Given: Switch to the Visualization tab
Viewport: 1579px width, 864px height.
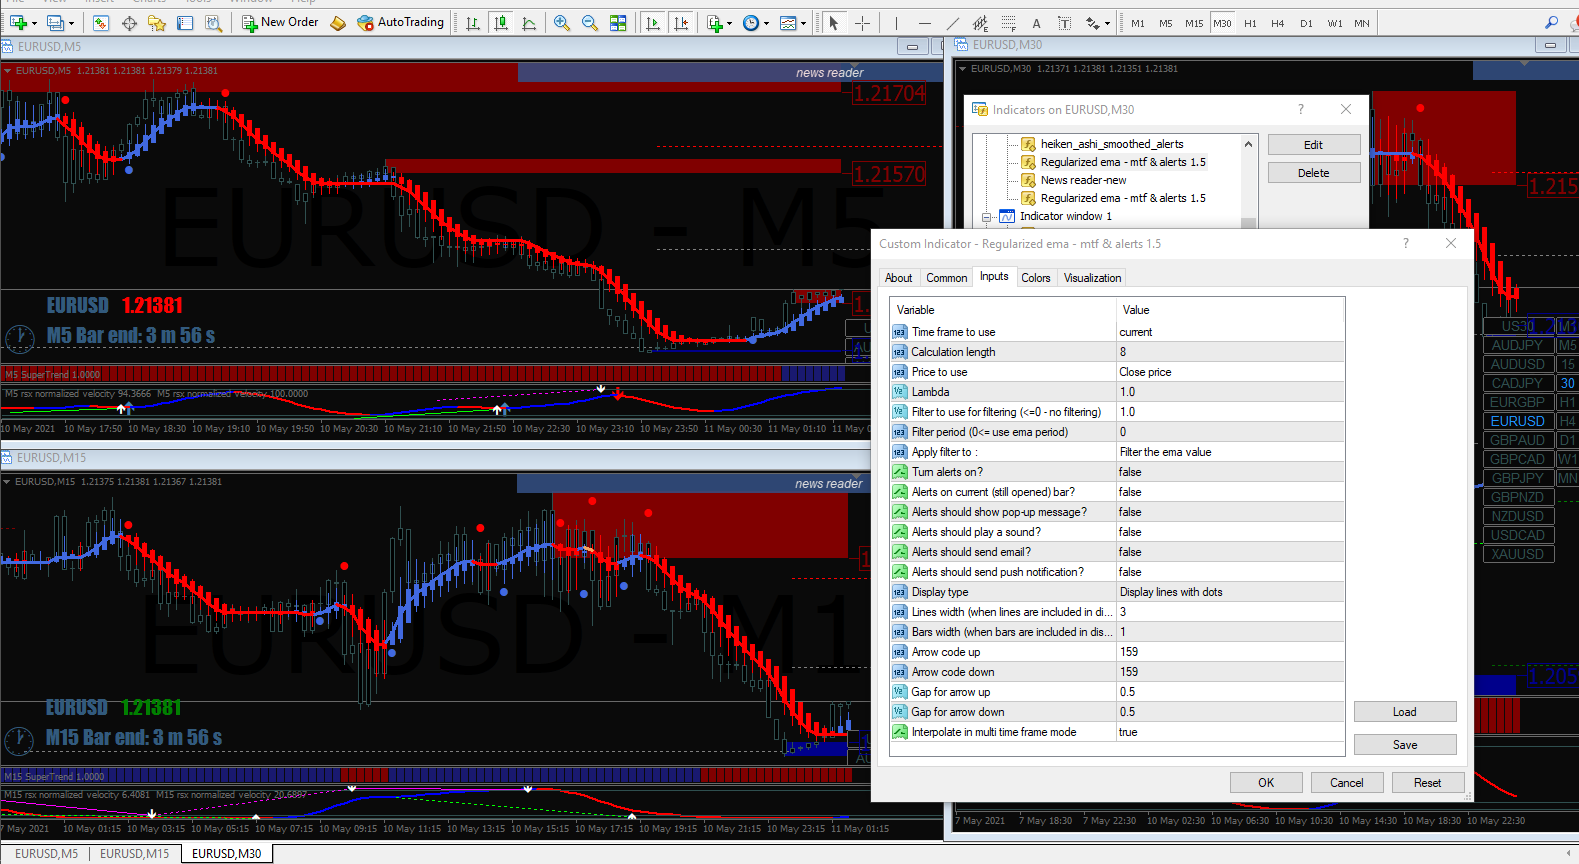Looking at the screenshot, I should tap(1092, 278).
